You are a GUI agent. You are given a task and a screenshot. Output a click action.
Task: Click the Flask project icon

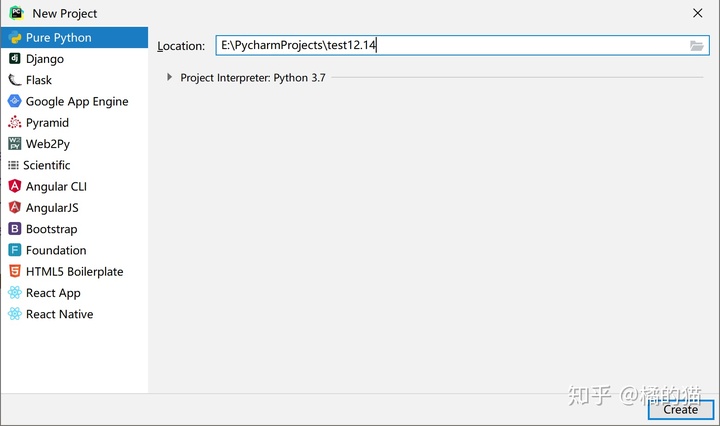pos(15,80)
